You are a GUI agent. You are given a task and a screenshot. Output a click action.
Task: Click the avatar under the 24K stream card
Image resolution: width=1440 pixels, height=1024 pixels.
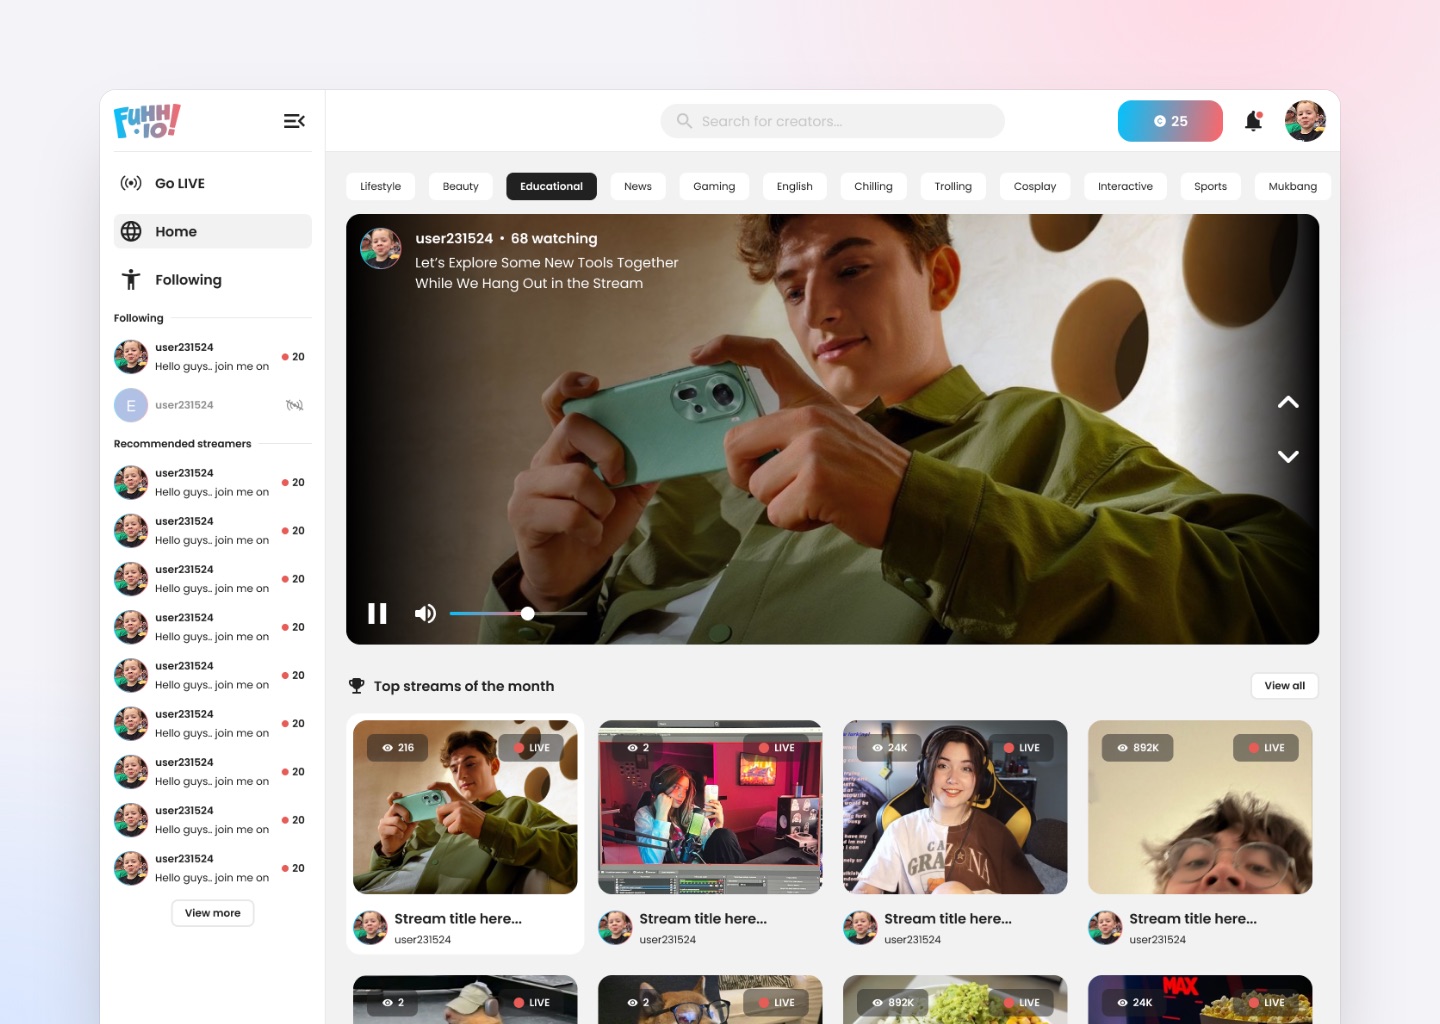pyautogui.click(x=860, y=927)
